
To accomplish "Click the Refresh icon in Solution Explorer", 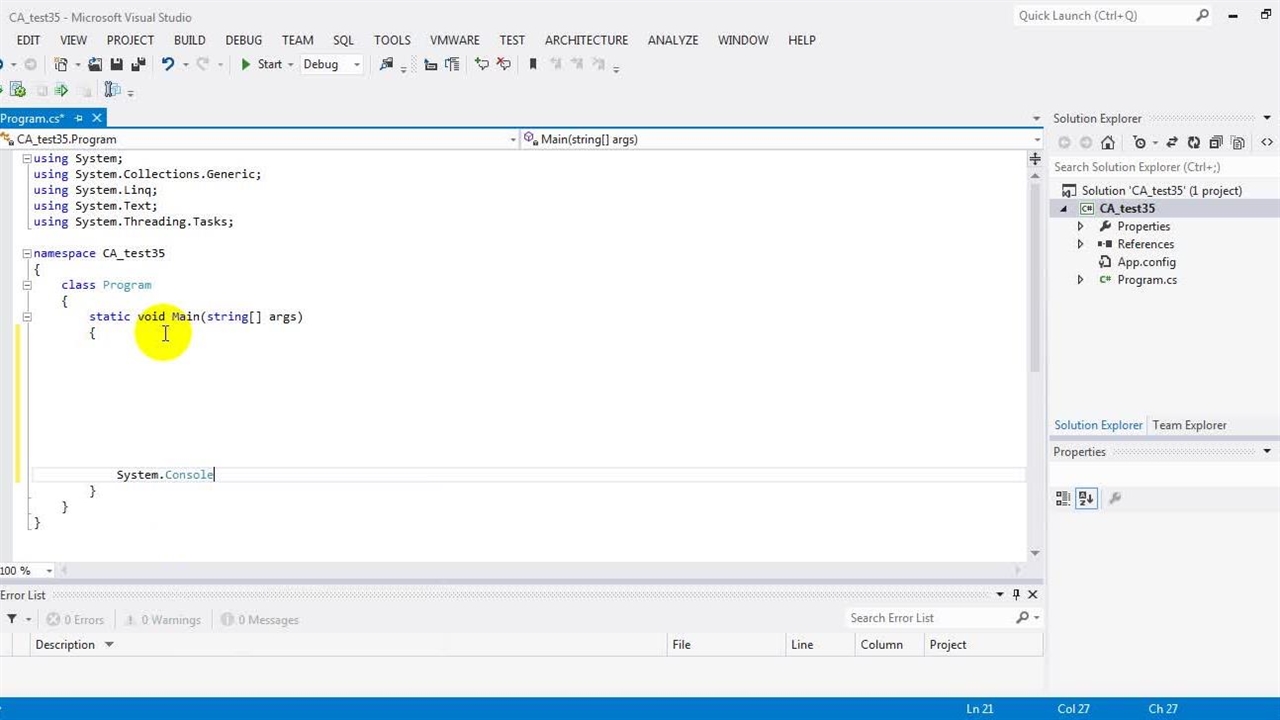I will 1193,143.
